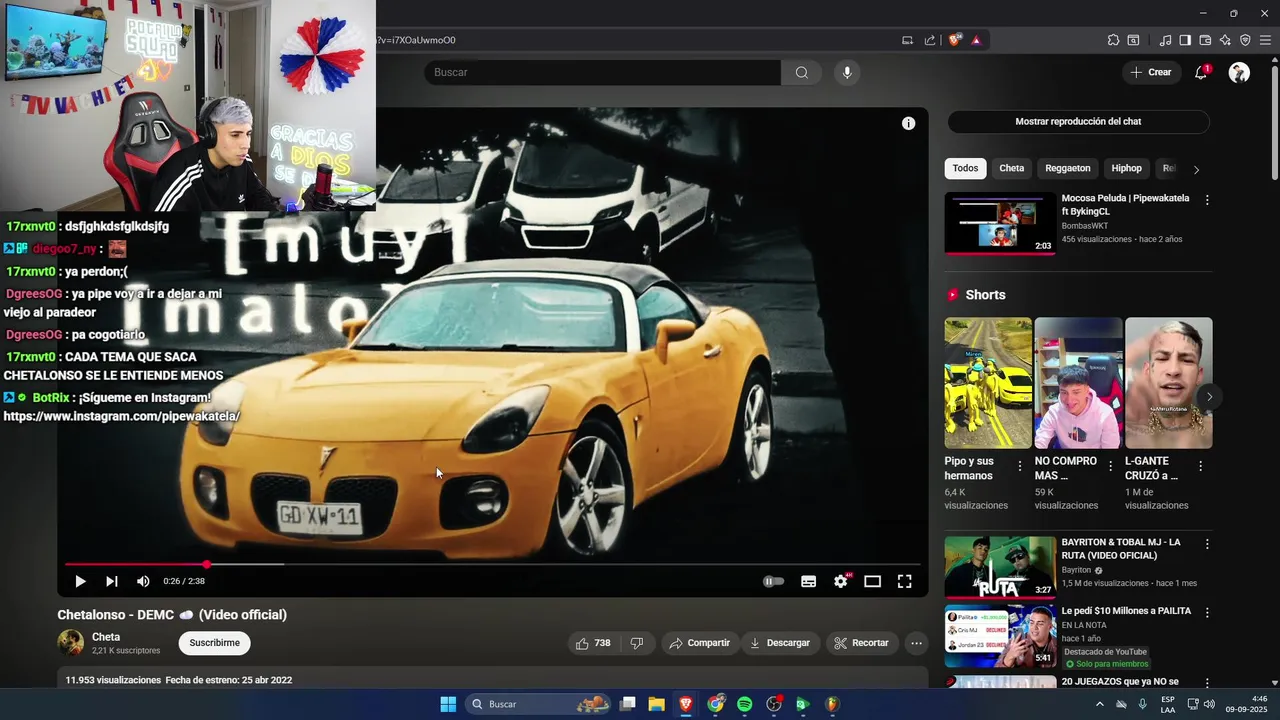This screenshot has width=1280, height=720.
Task: Enter fullscreen with the fullscreen icon
Action: point(904,581)
